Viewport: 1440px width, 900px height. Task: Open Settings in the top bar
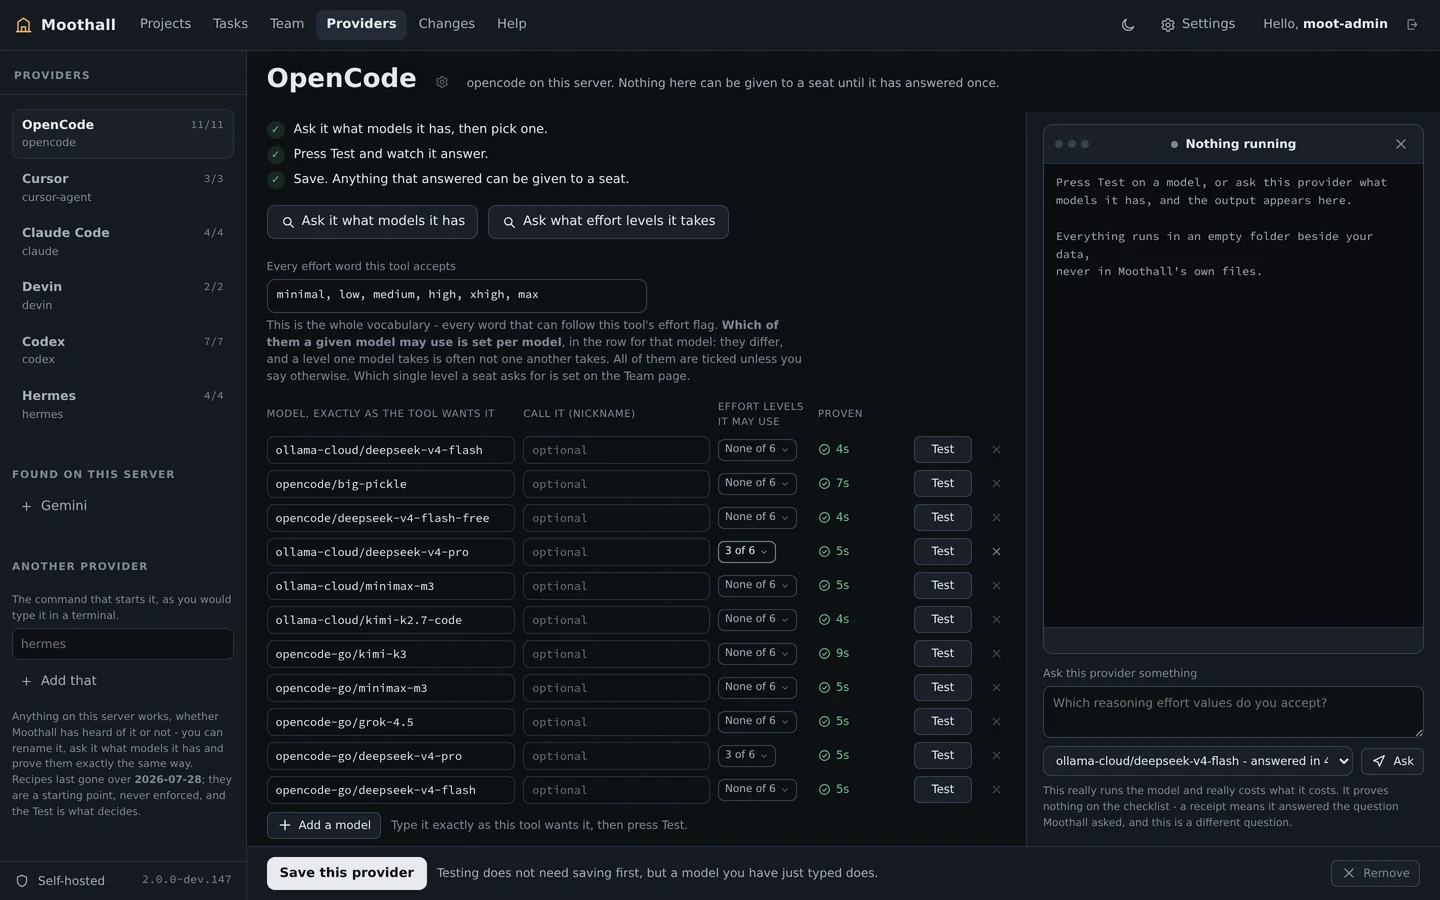point(1197,24)
